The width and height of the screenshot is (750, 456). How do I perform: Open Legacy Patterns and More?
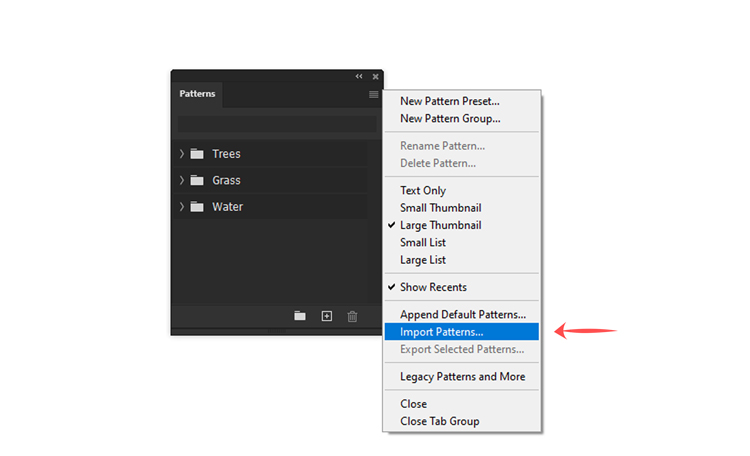[462, 377]
